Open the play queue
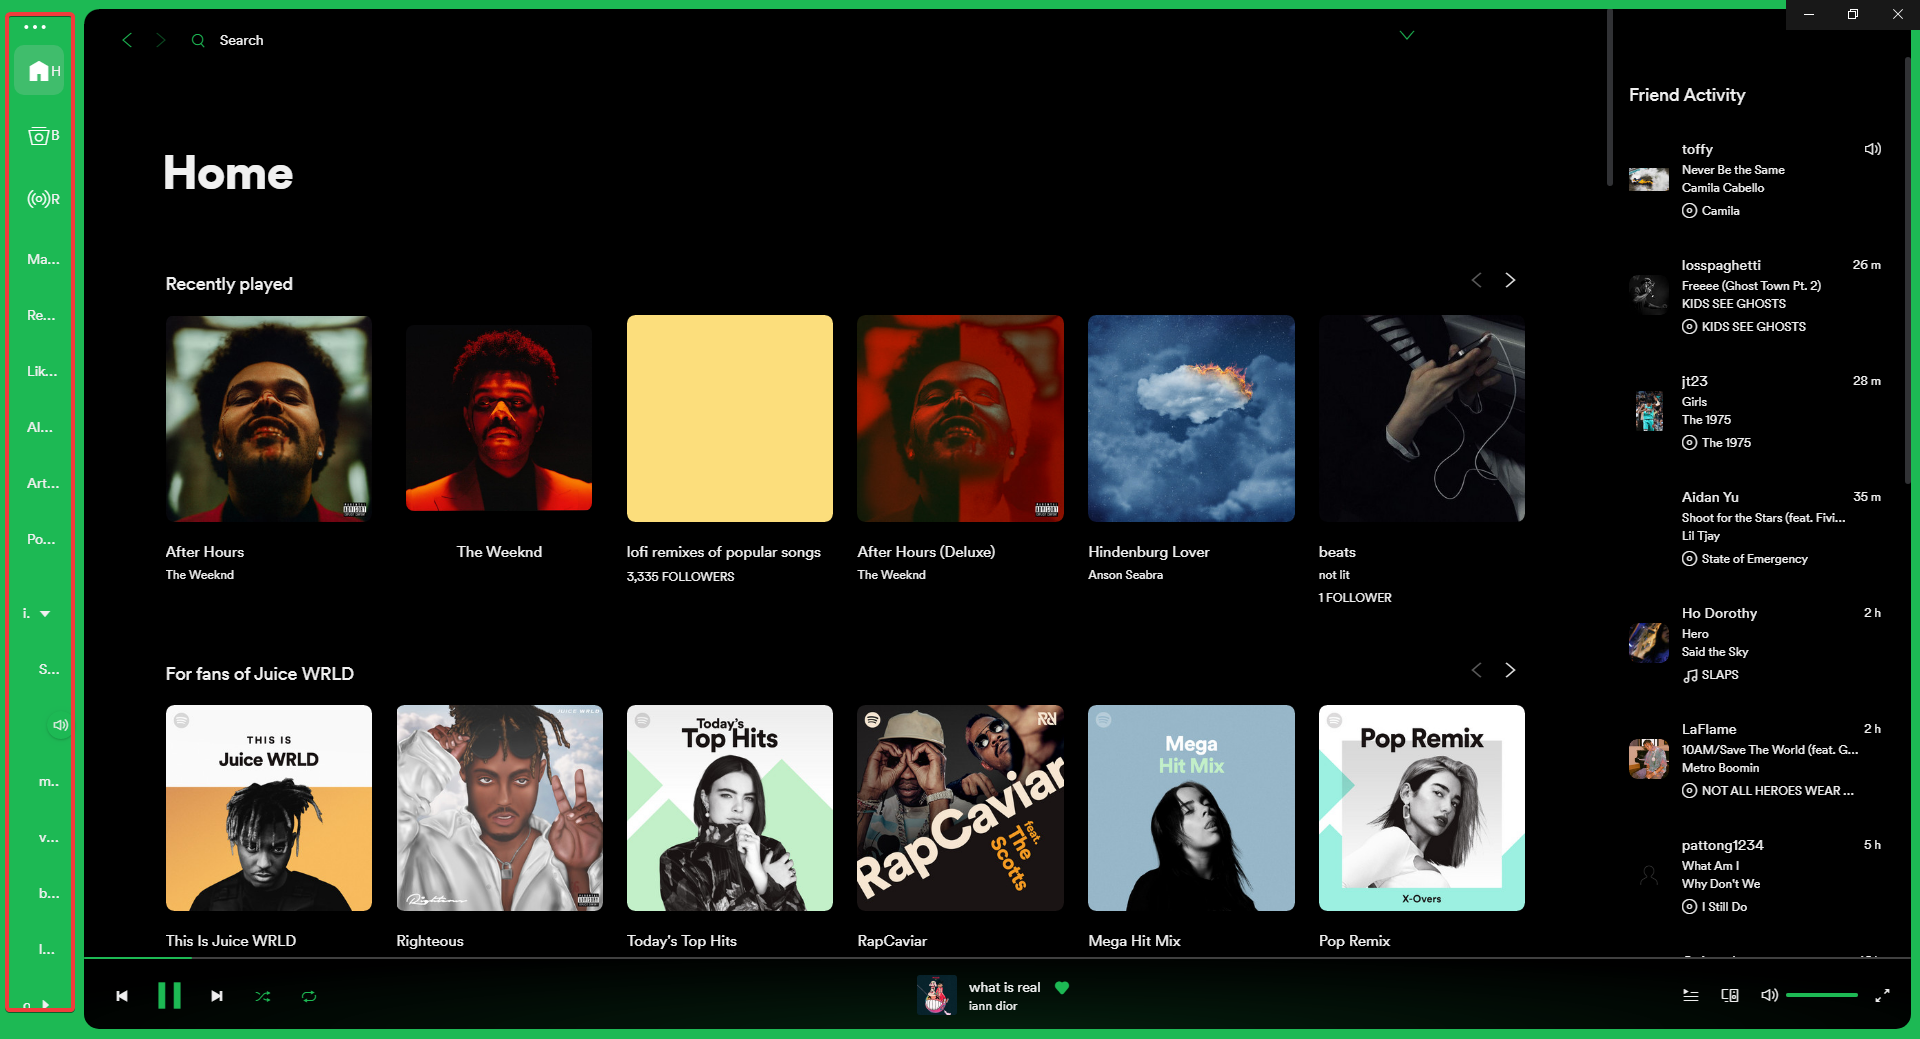This screenshot has height=1039, width=1920. pos(1690,996)
